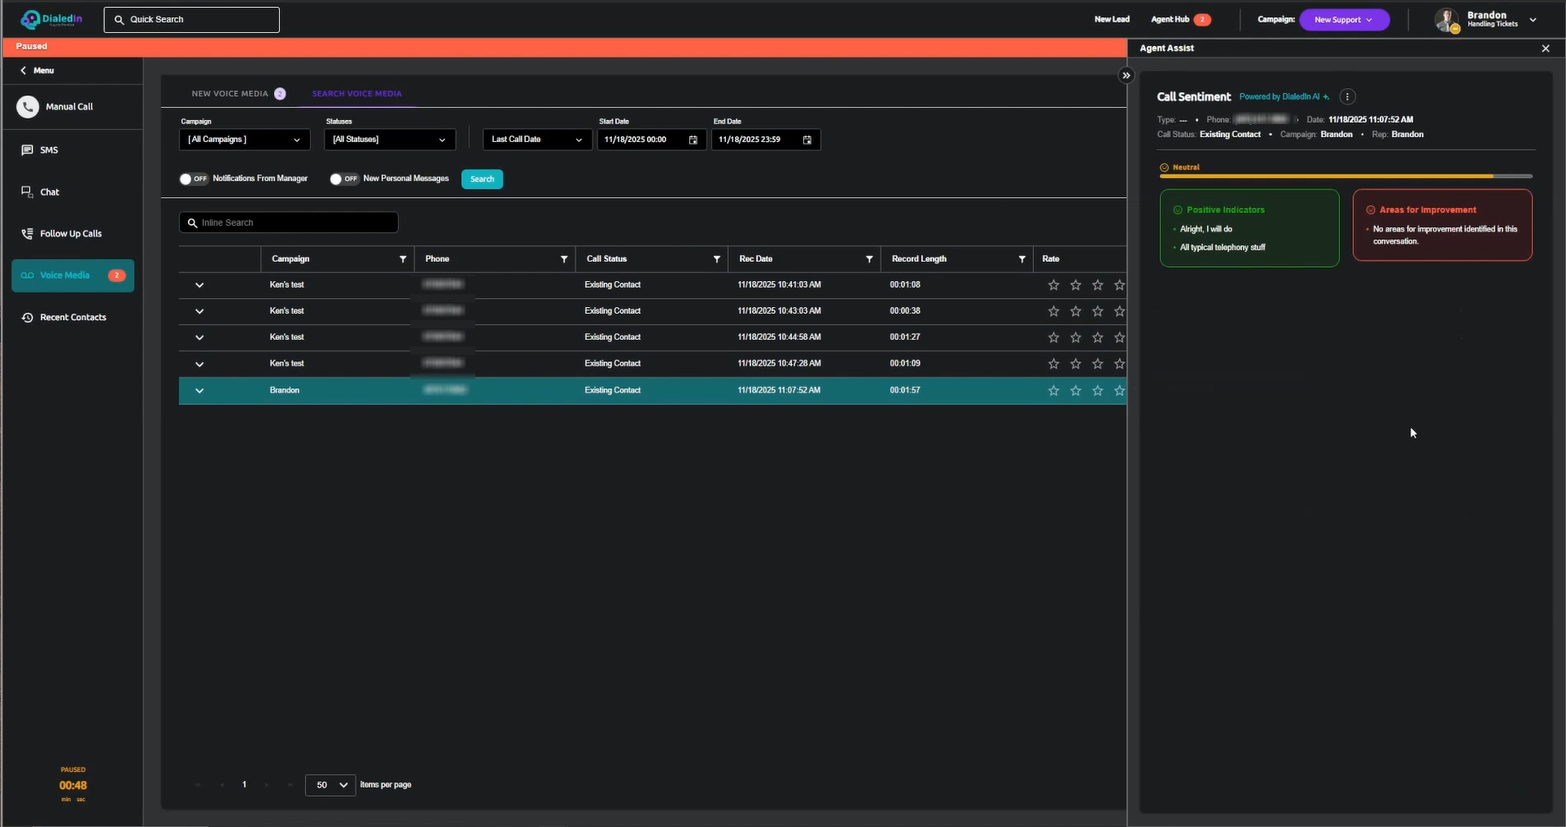The height and width of the screenshot is (827, 1566).
Task: Switch to New Voice Media tab
Action: click(x=230, y=94)
